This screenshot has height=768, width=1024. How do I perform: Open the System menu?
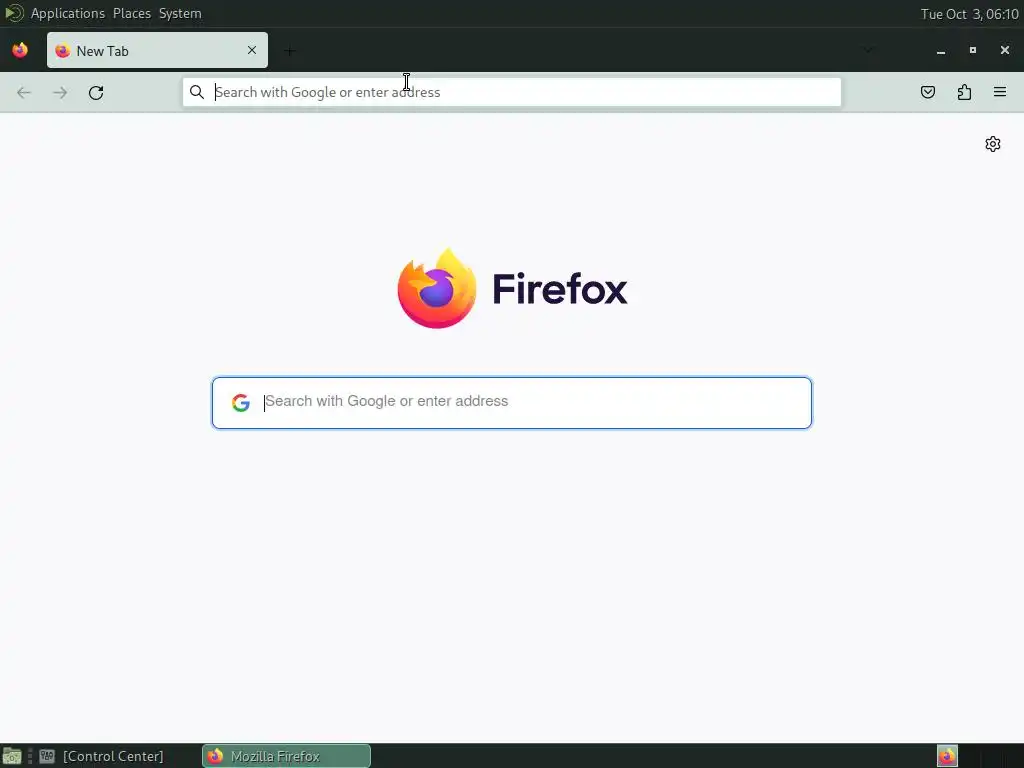[x=180, y=13]
